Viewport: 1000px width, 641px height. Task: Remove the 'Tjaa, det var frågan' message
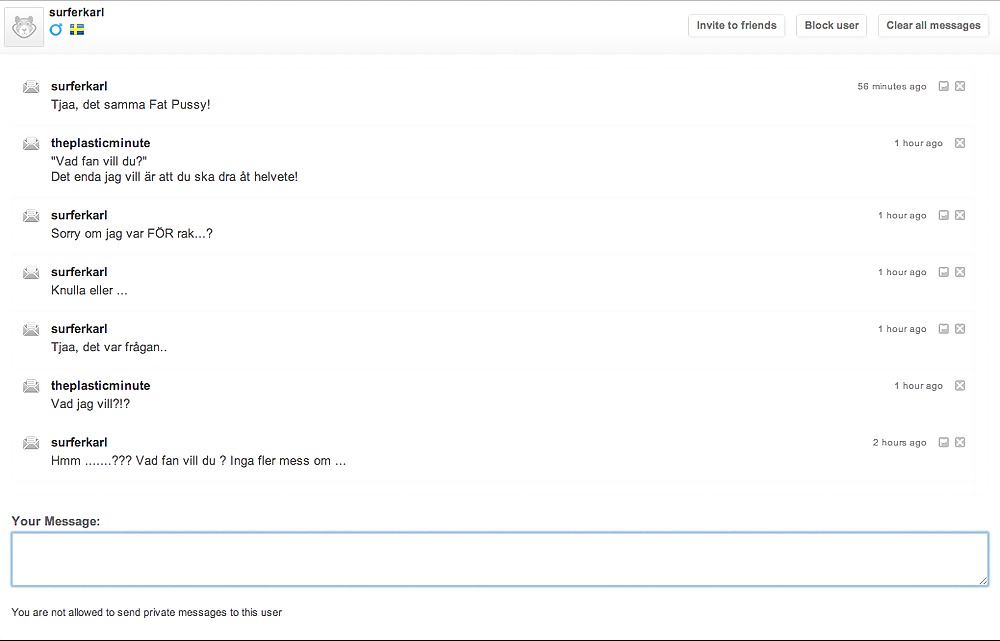tap(960, 329)
